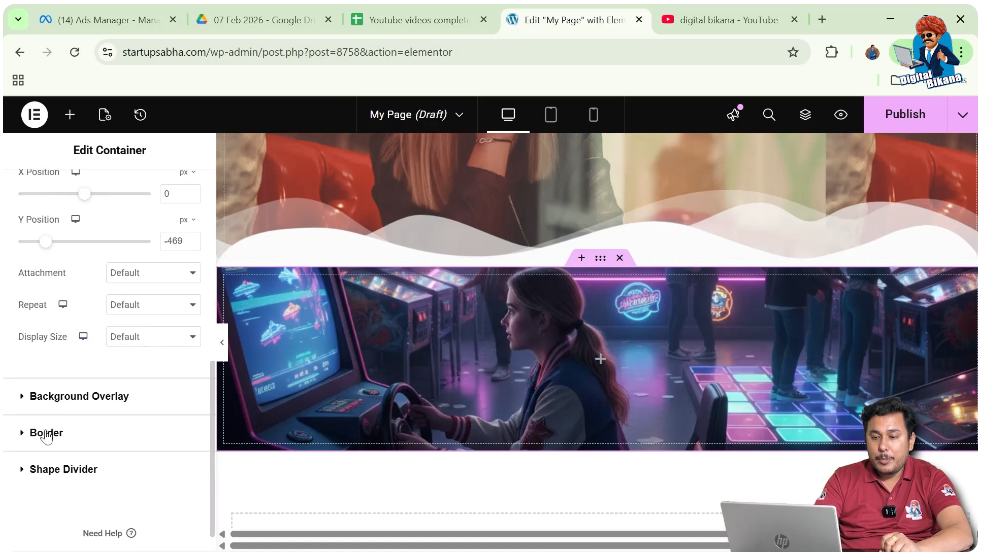Open page settings document icon

105,115
